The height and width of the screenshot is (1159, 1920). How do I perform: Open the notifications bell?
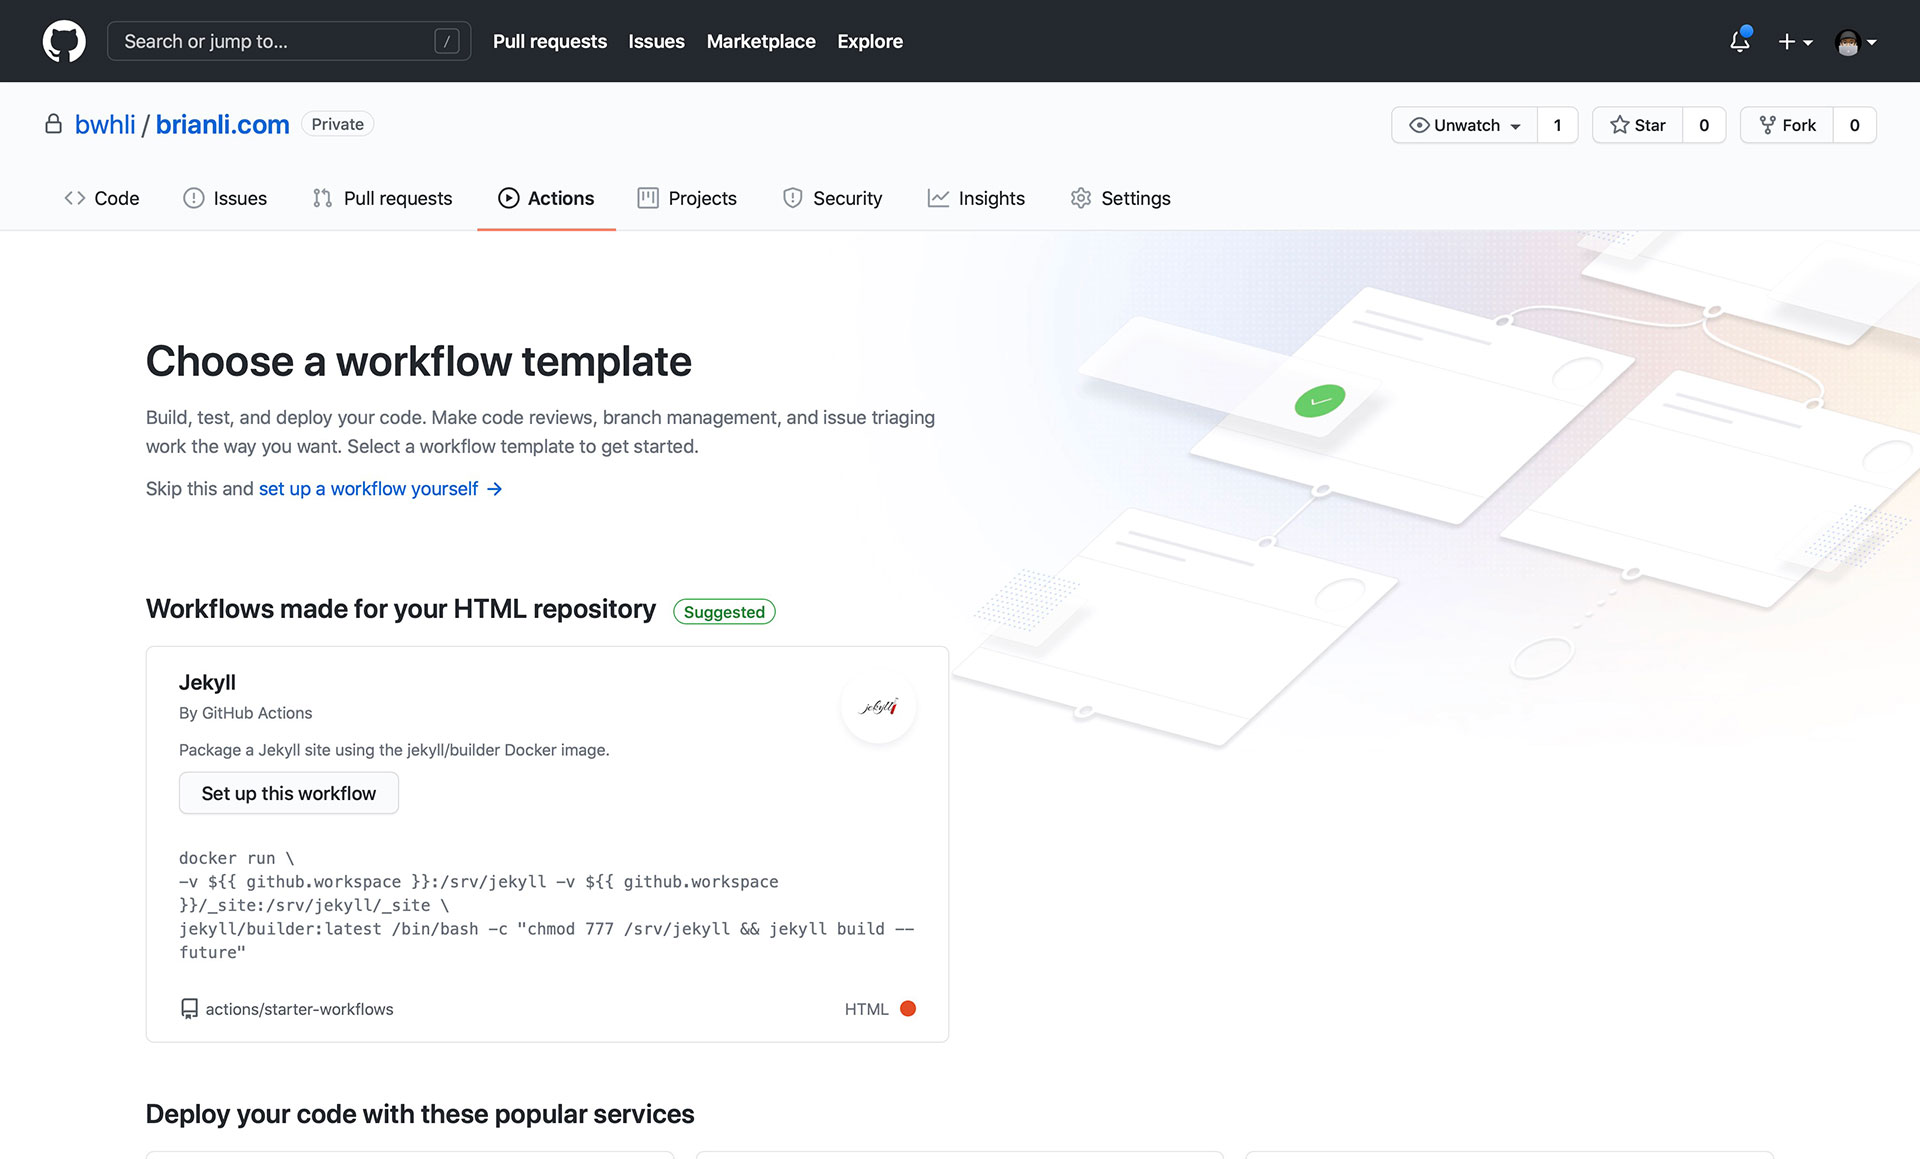(x=1740, y=41)
